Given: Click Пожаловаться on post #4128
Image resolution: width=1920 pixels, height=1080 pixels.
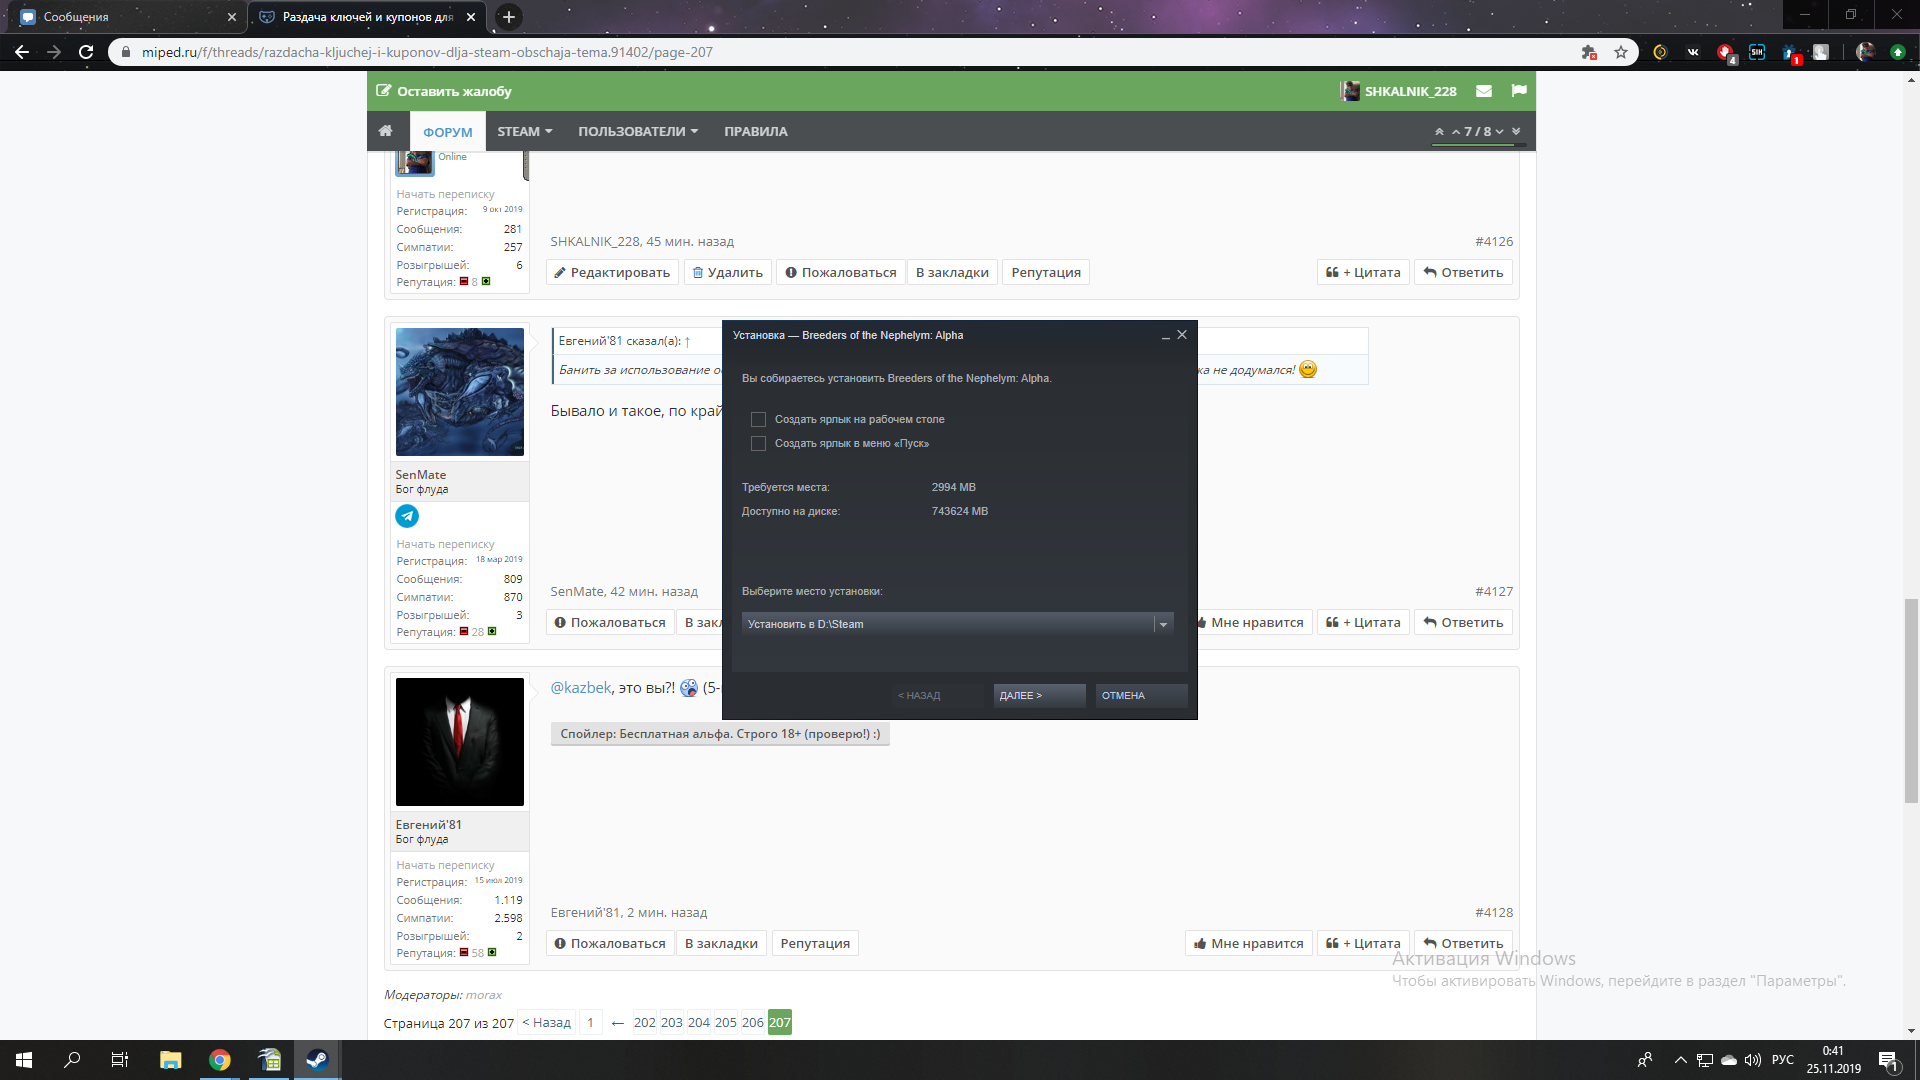Looking at the screenshot, I should coord(610,944).
